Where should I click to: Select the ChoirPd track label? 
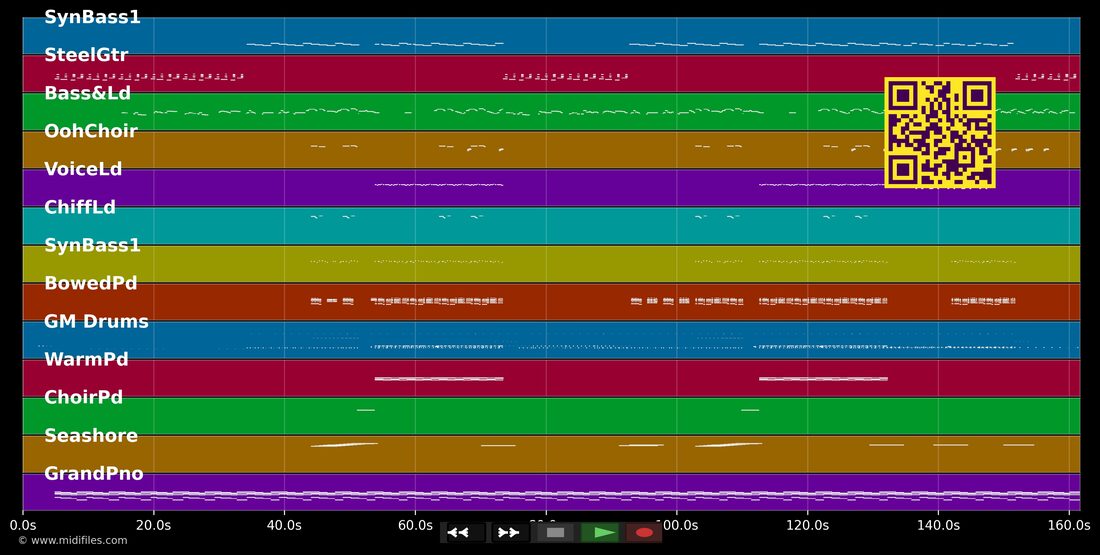(x=83, y=397)
